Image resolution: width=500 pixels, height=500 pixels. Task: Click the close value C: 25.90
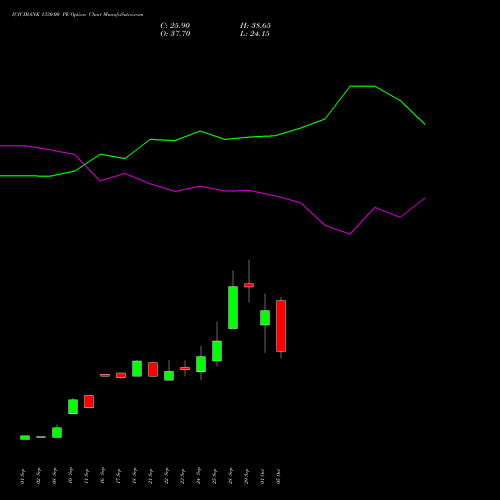coord(175,26)
